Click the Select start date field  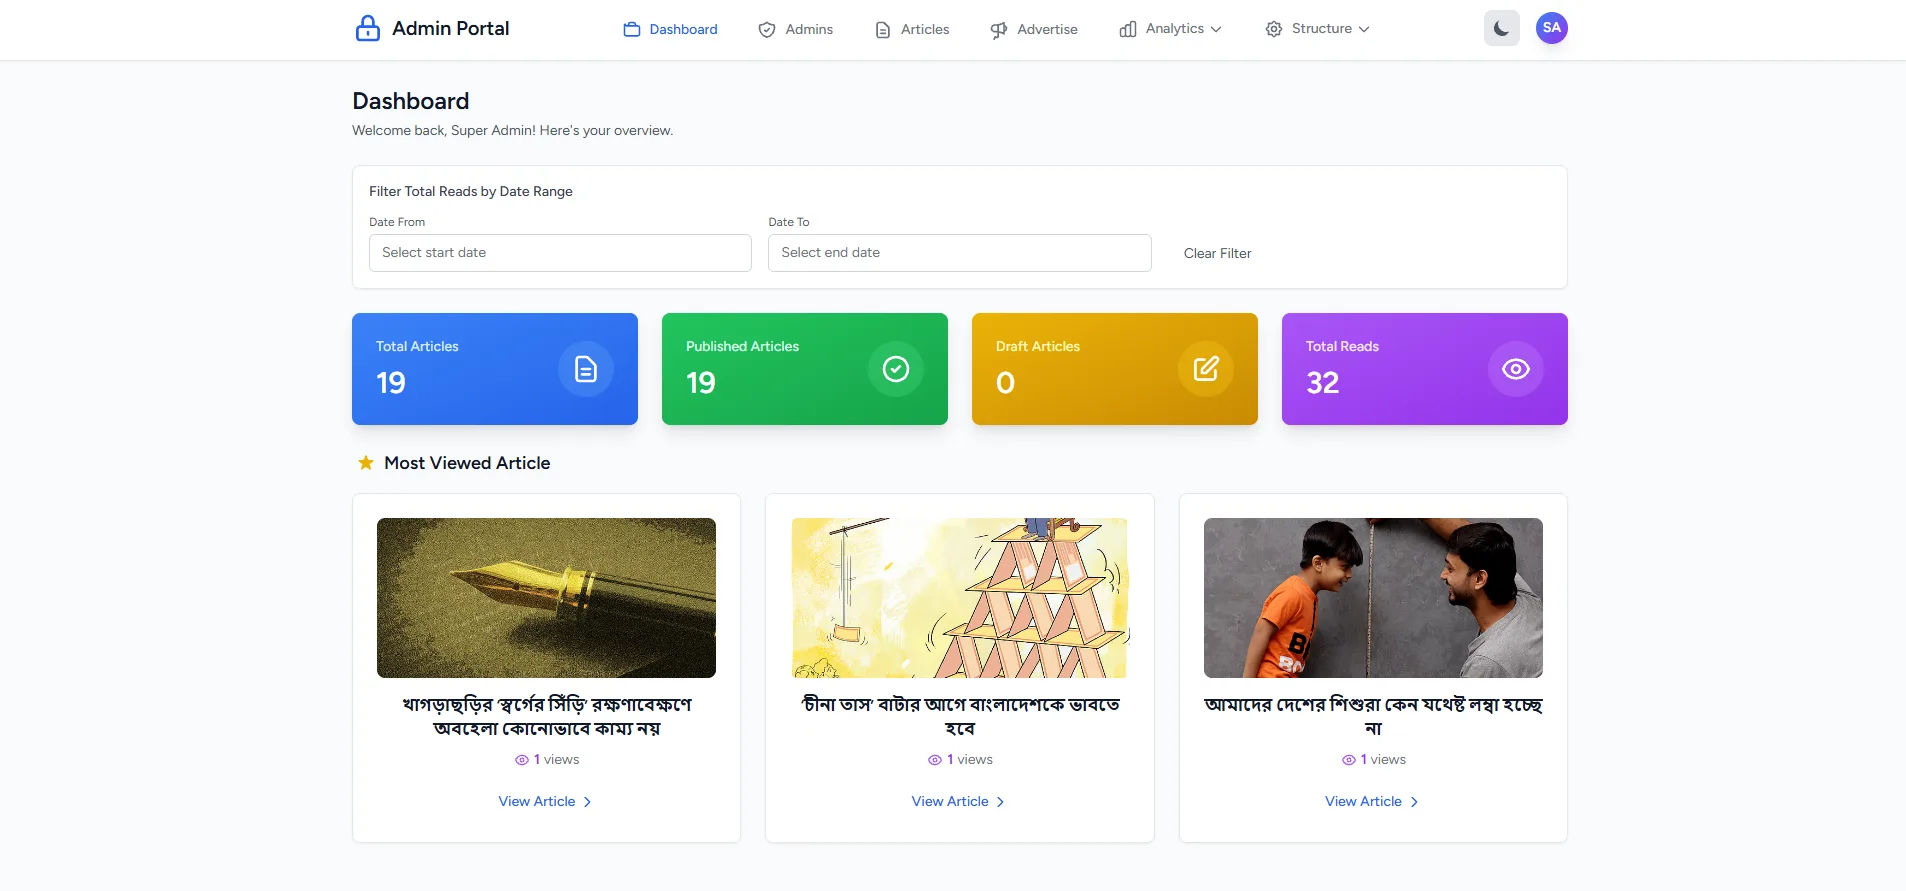560,253
